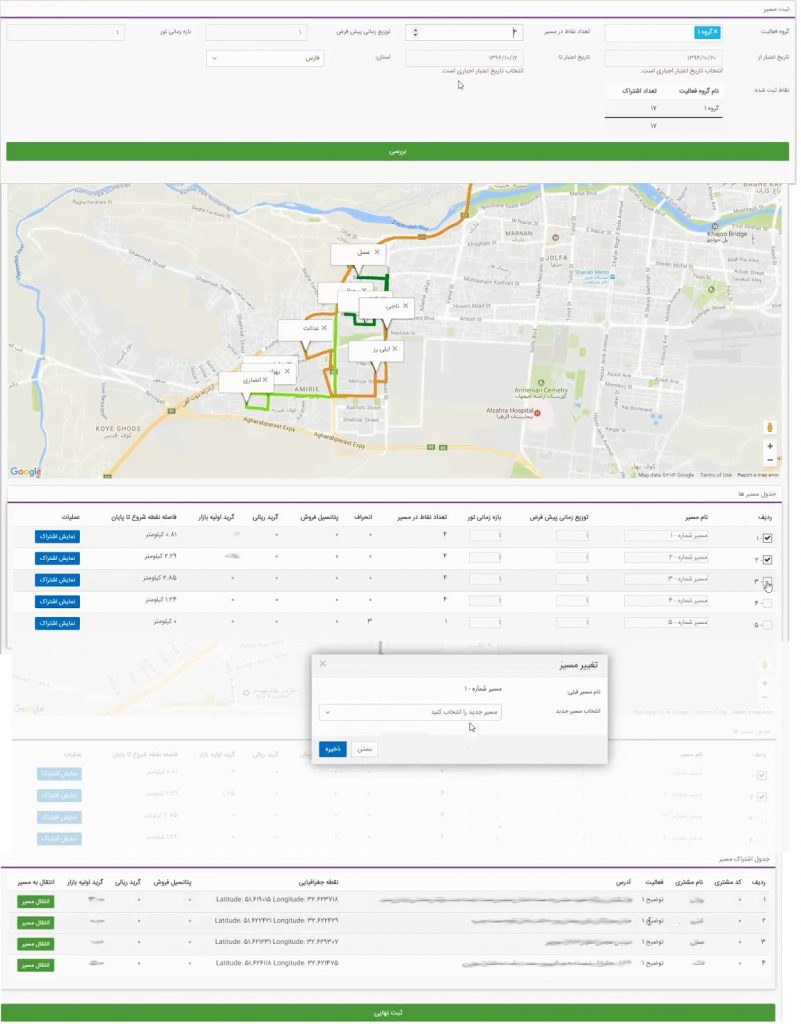Show subscribers for route 2 (۲.۲۹ km)
Screen dimensions: 801x1024
click(x=57, y=558)
